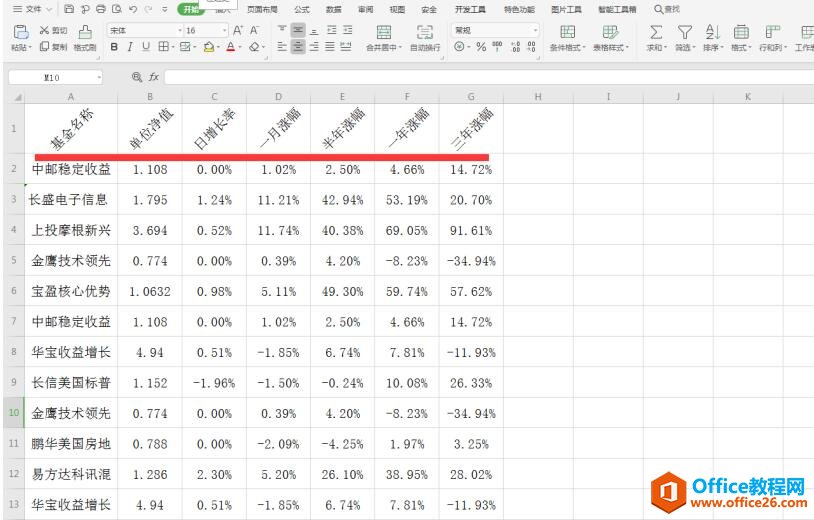Click Merge and Center (合并居中) icon
The image size is (814, 520).
[x=384, y=32]
